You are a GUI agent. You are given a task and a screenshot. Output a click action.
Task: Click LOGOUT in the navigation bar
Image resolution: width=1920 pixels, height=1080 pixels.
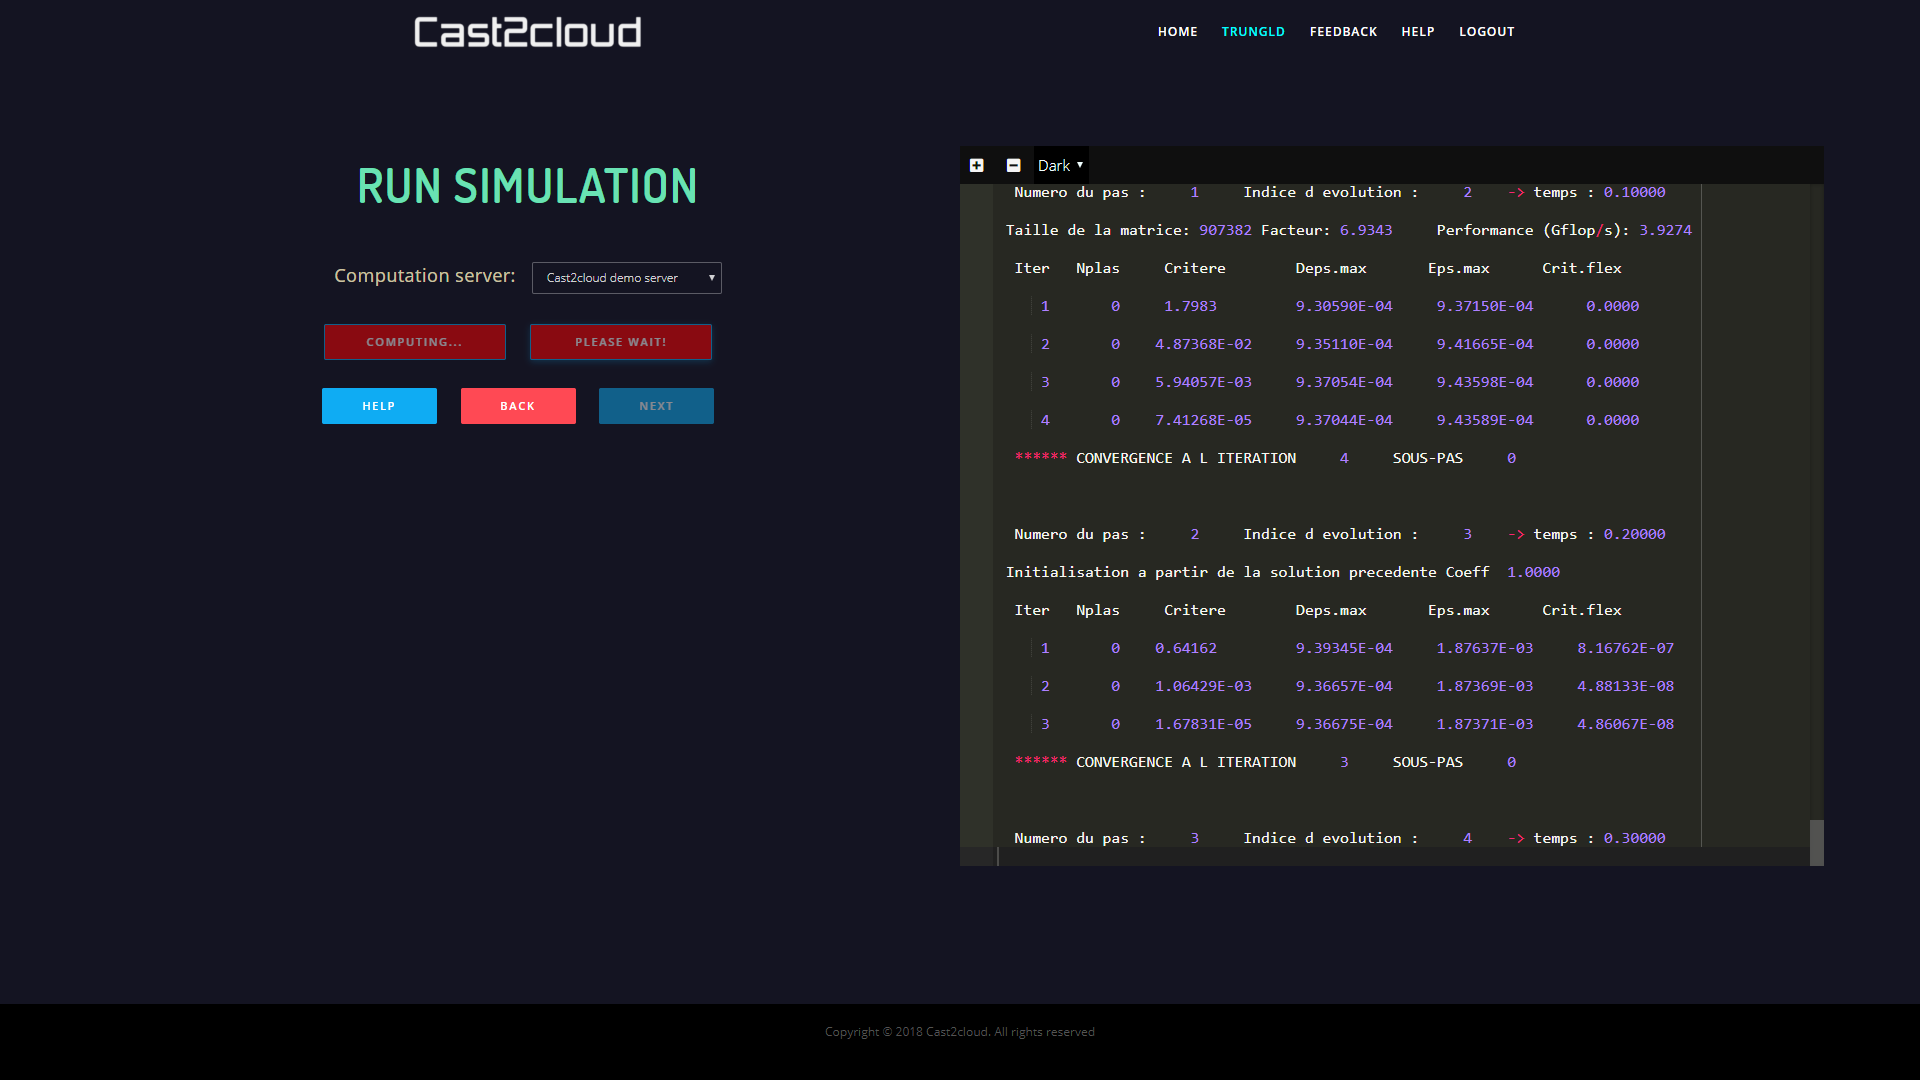pyautogui.click(x=1486, y=32)
